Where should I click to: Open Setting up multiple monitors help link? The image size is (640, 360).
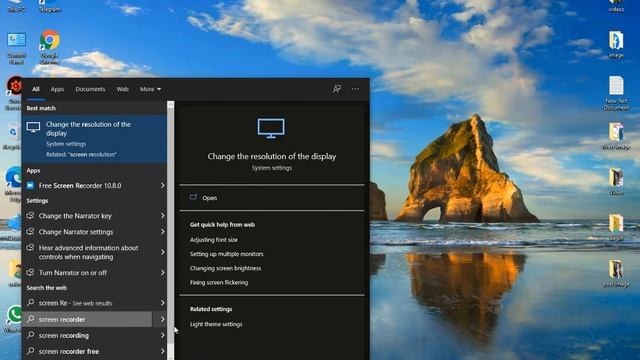tap(227, 254)
